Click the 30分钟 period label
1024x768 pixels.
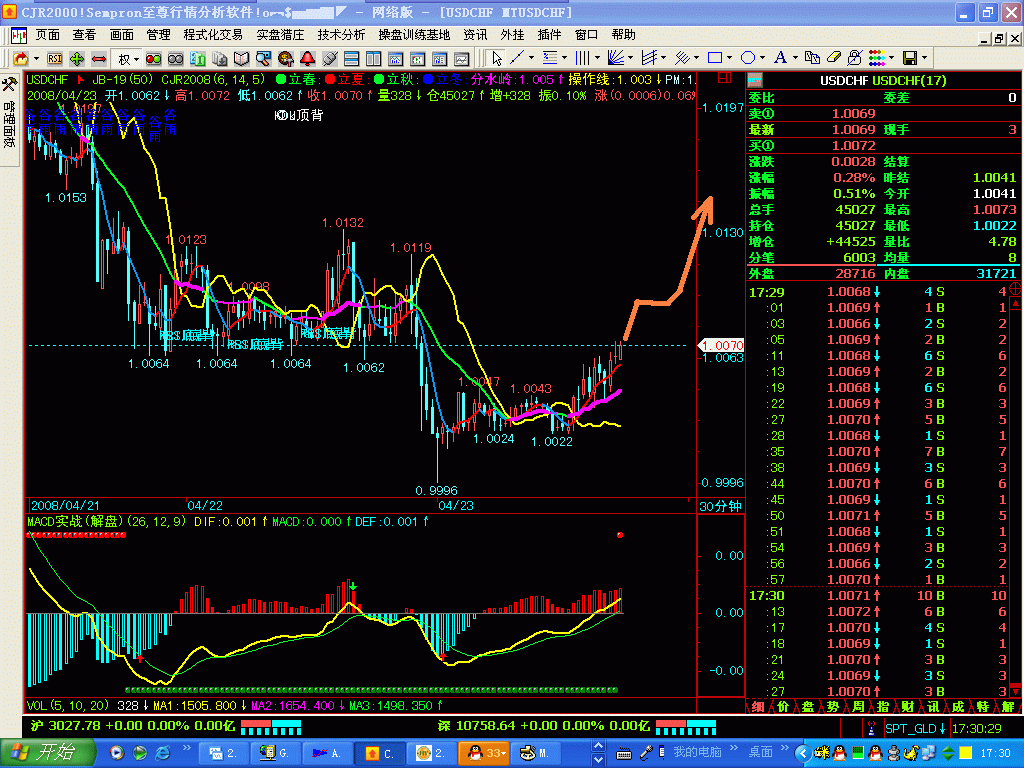coord(720,506)
